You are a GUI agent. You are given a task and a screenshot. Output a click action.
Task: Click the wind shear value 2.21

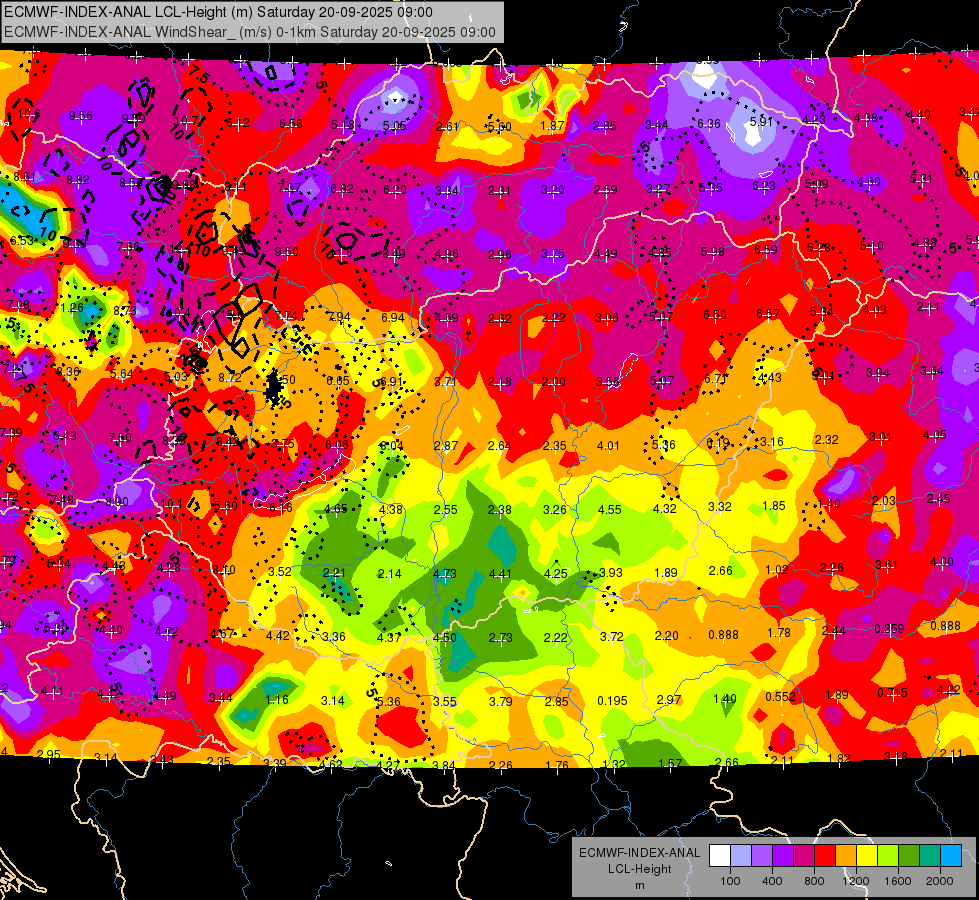point(334,573)
